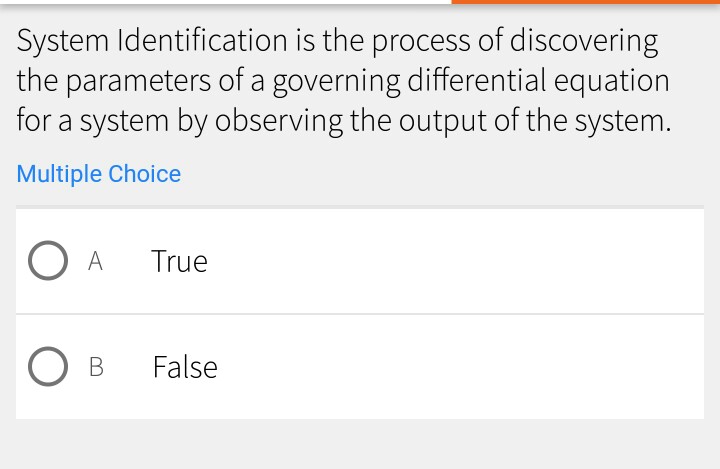Click the gray area below option B
This screenshot has height=469, width=720.
(x=360, y=445)
